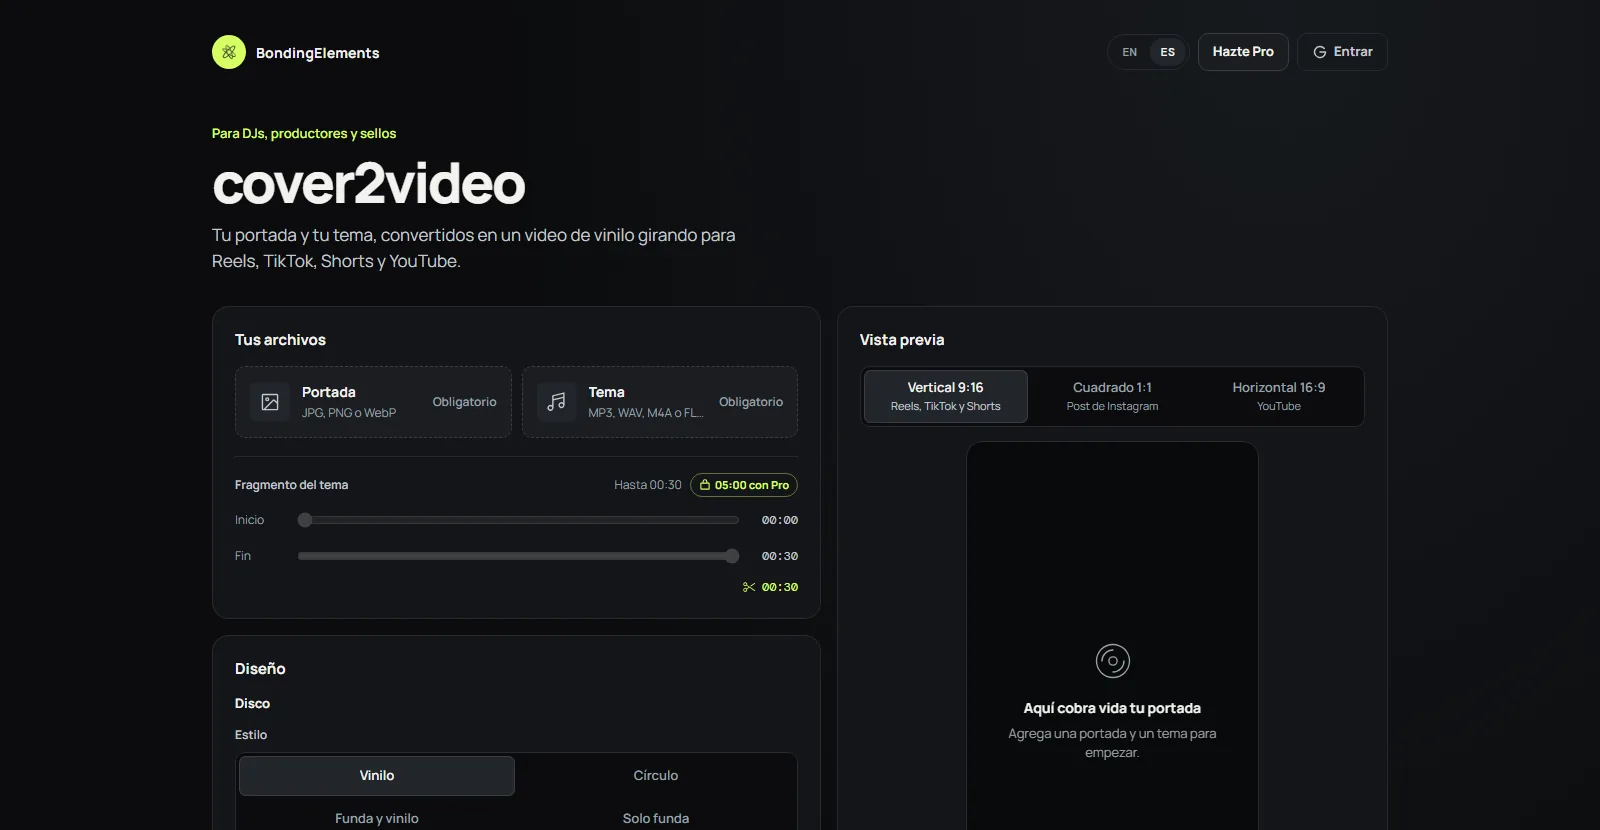Select the Horizontal 16:9 format tab

1279,396
